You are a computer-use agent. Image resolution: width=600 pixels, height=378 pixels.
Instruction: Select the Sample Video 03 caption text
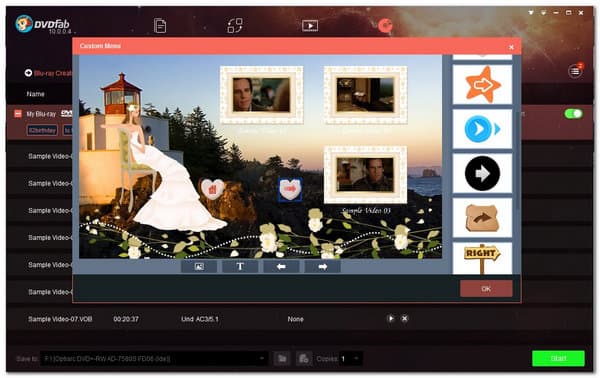(x=366, y=210)
